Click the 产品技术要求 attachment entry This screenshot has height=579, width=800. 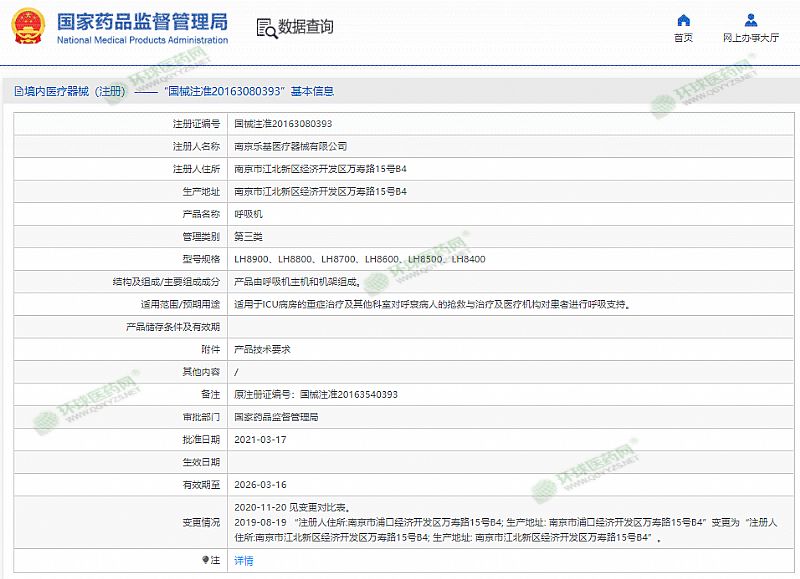coord(262,350)
